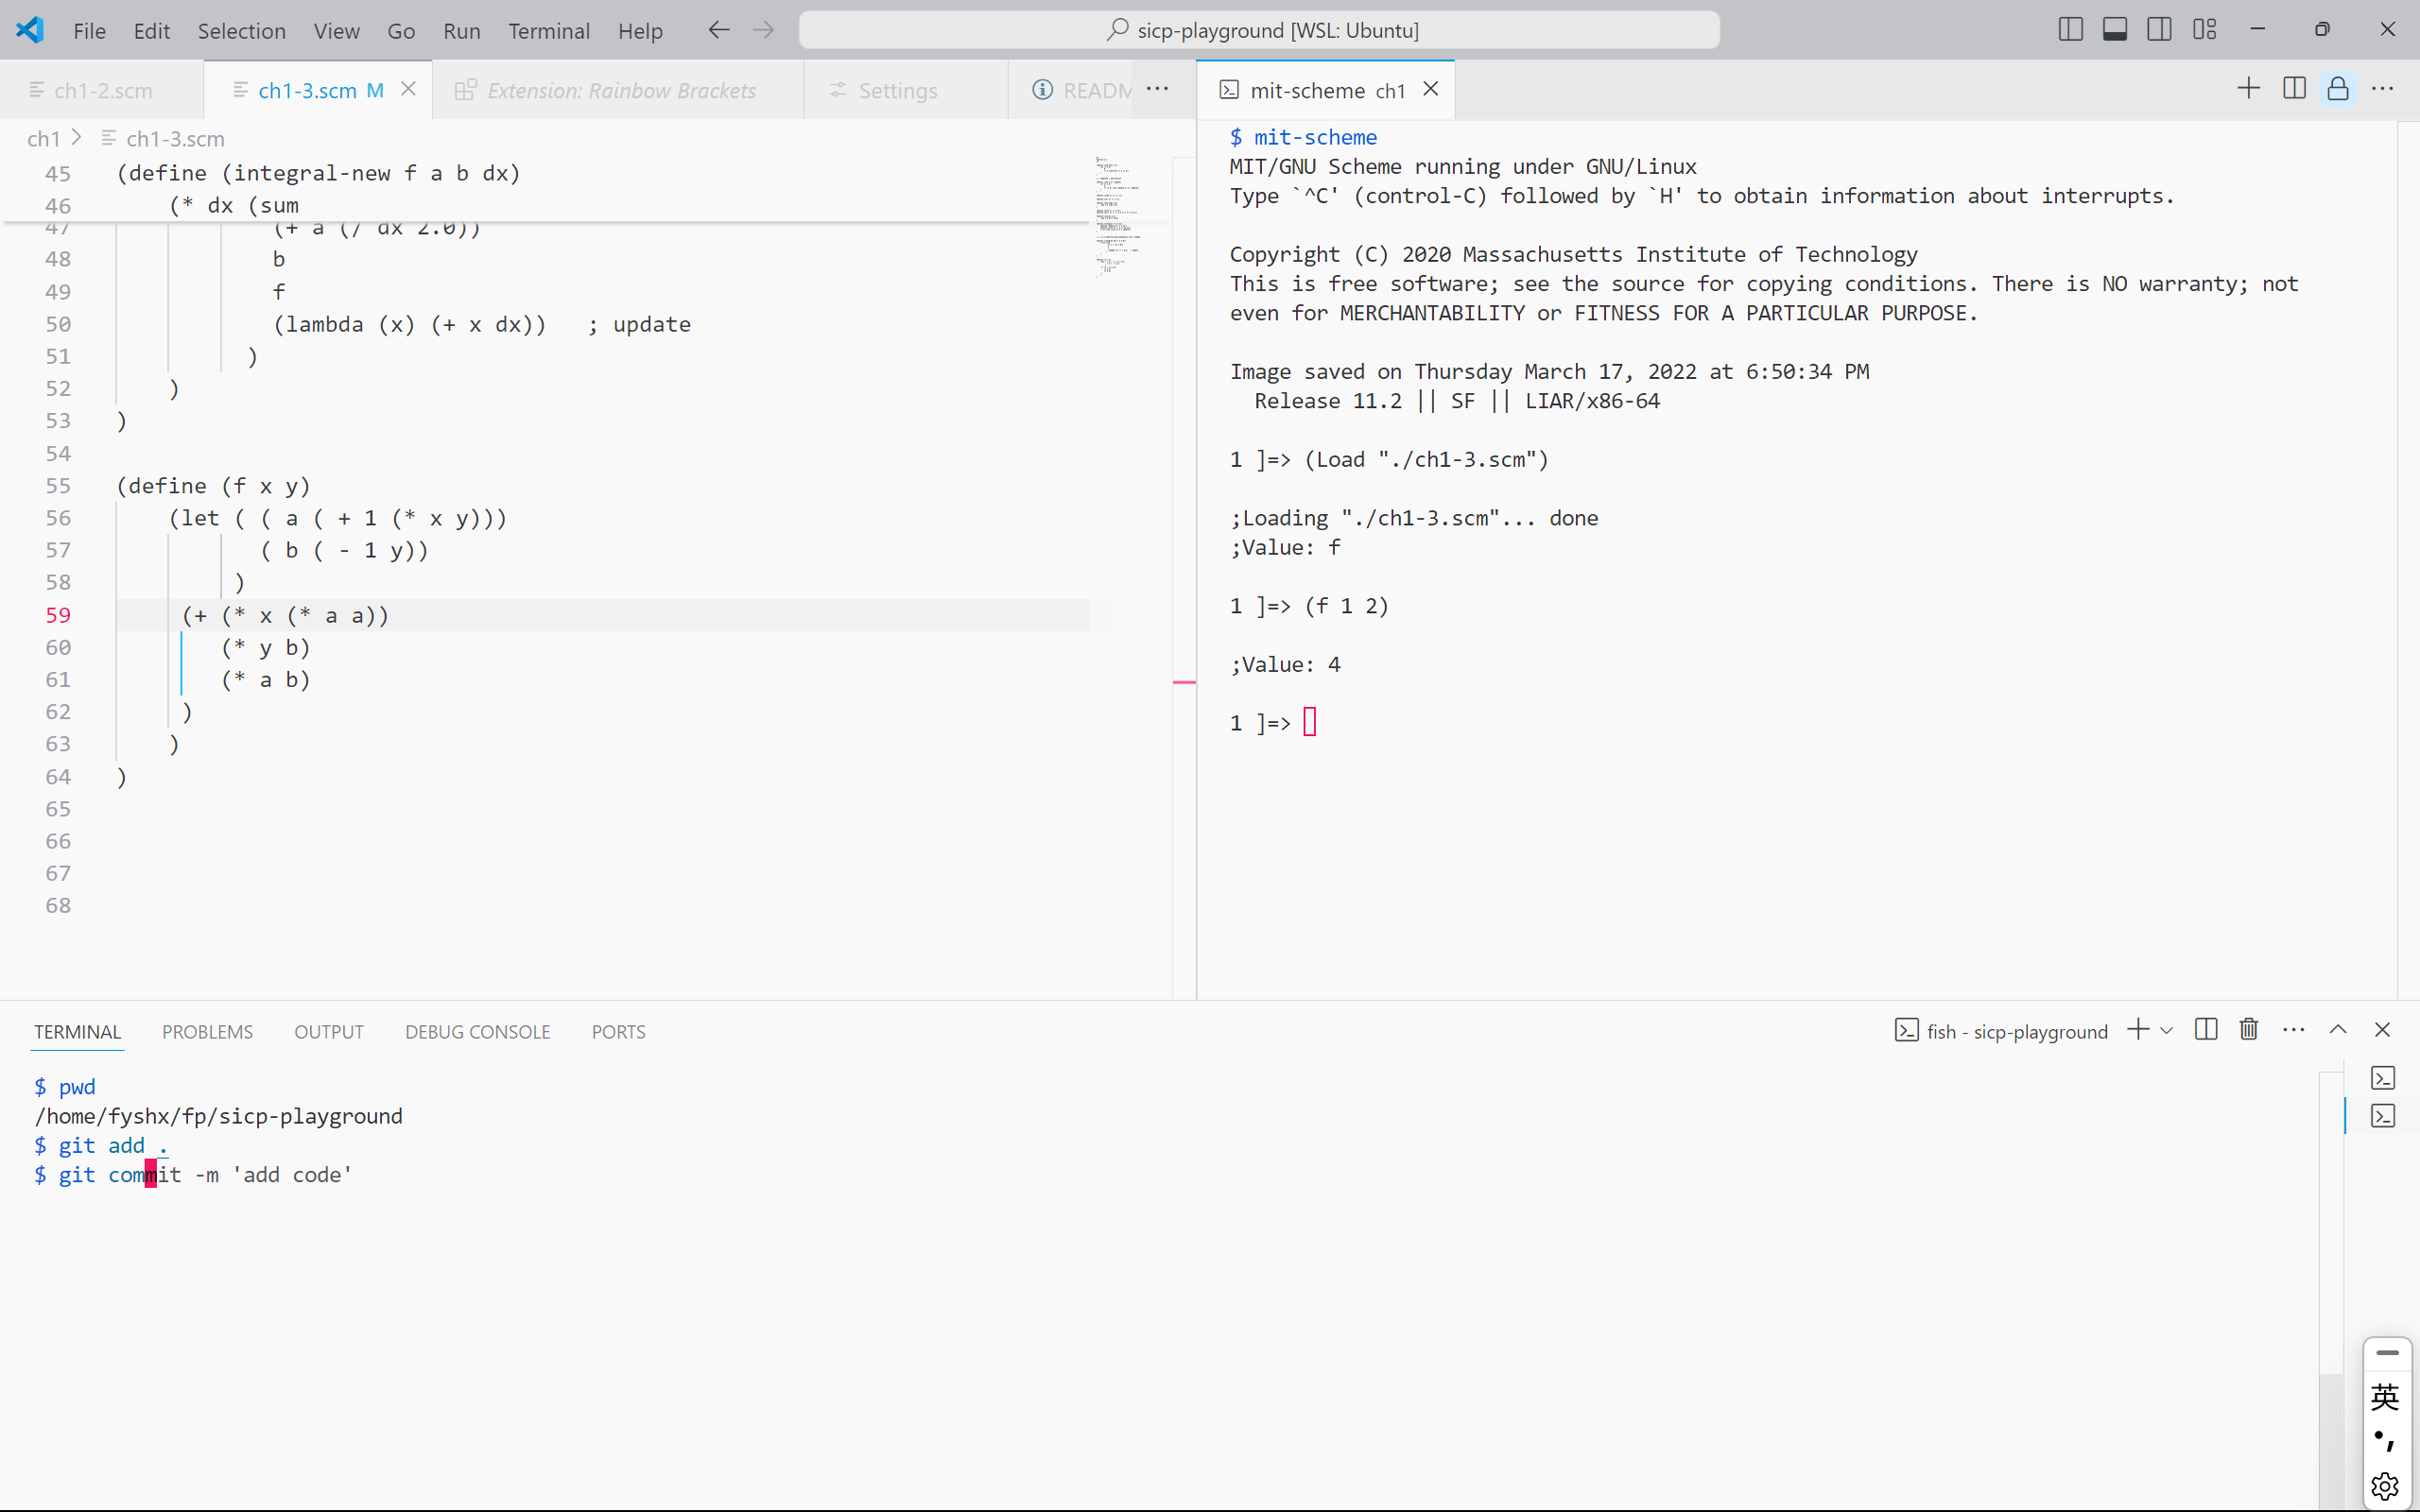The image size is (2420, 1512).
Task: Toggle the editor group lock
Action: point(2338,88)
